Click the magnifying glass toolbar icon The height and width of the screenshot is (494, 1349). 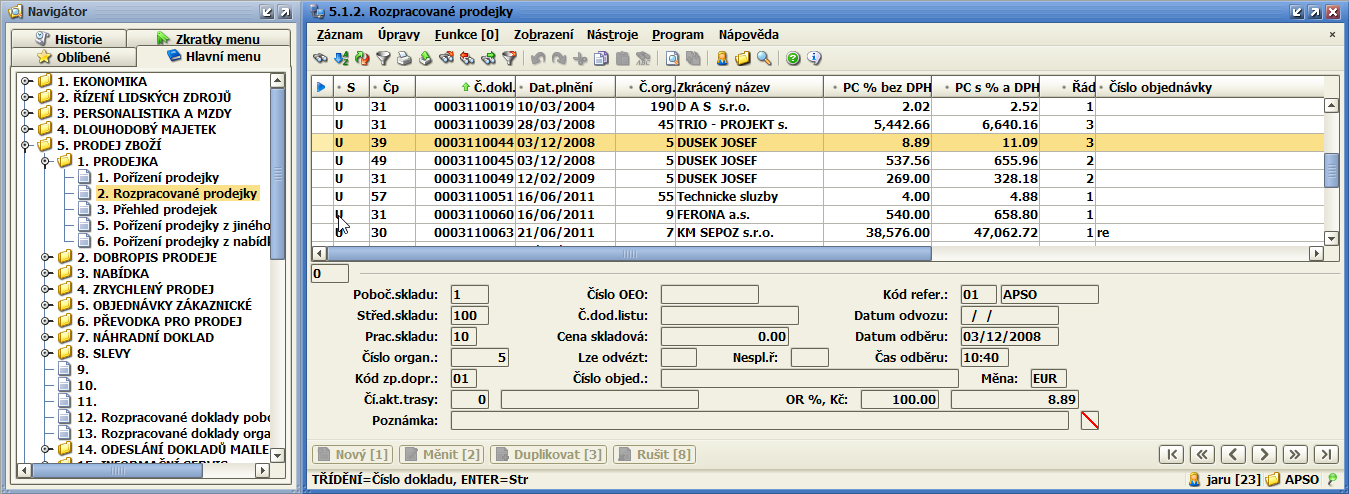(764, 58)
